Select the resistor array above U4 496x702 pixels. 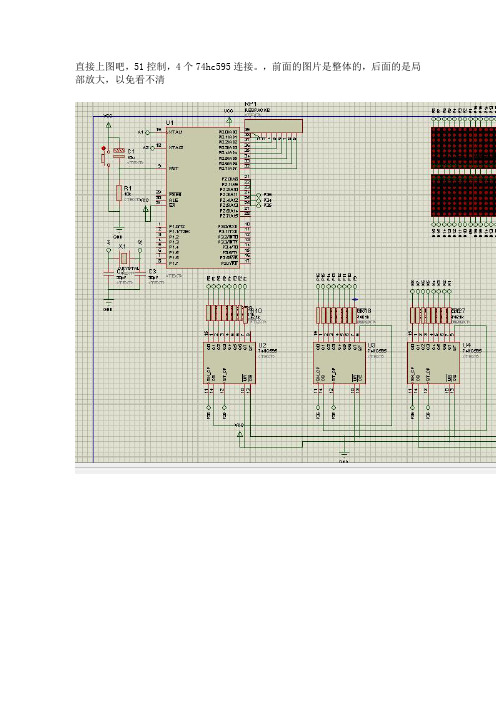pos(431,315)
